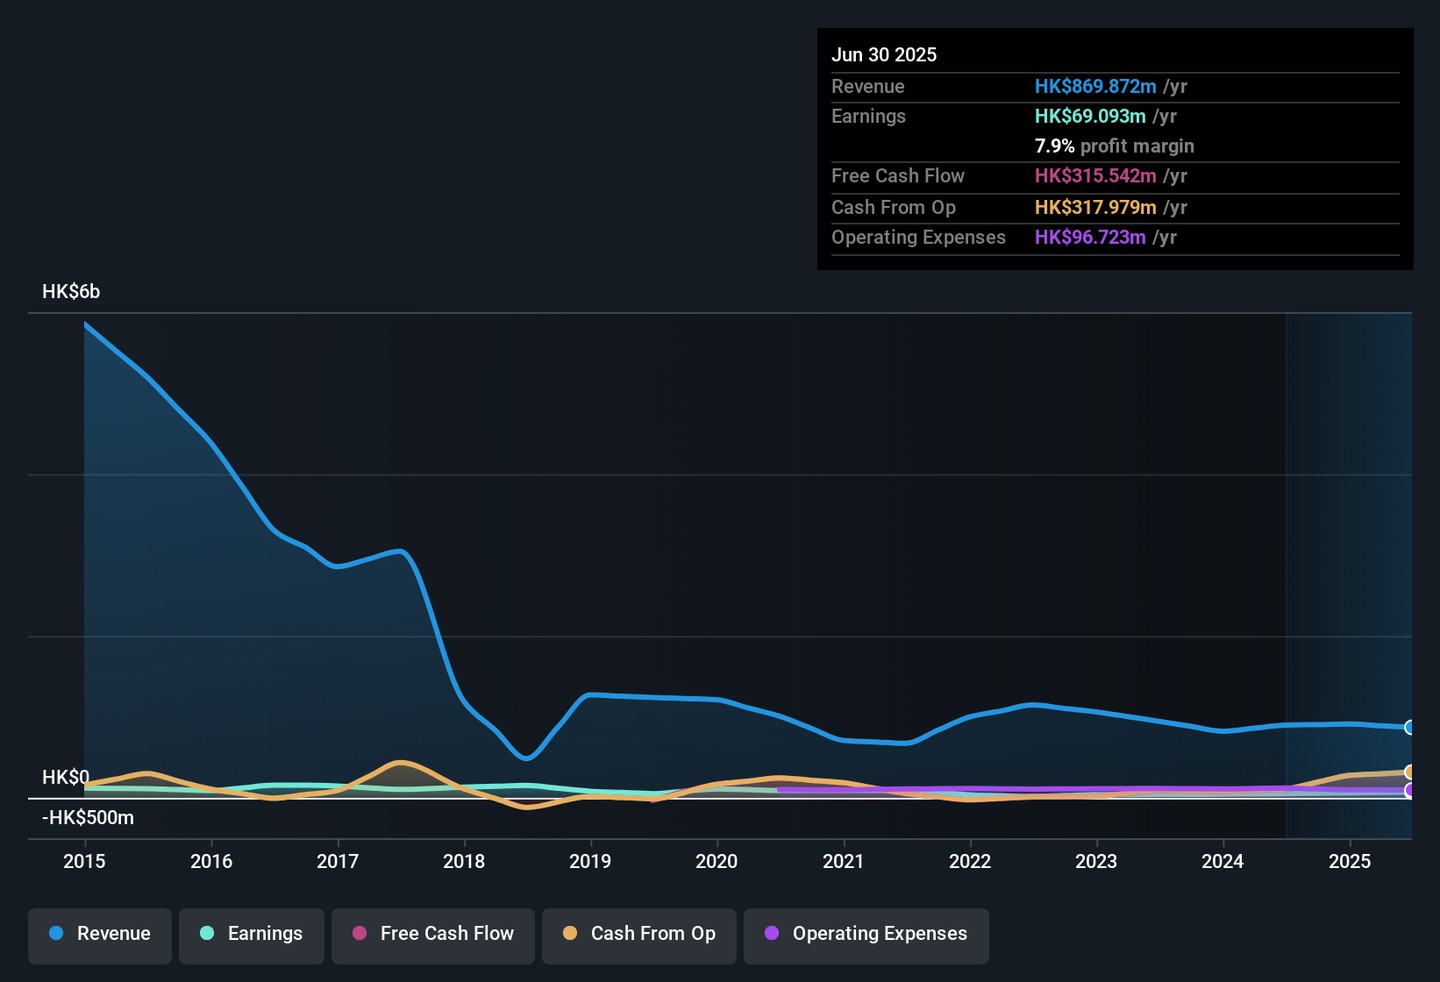The image size is (1440, 982).
Task: Click the 2020 label on the time axis
Action: point(716,861)
